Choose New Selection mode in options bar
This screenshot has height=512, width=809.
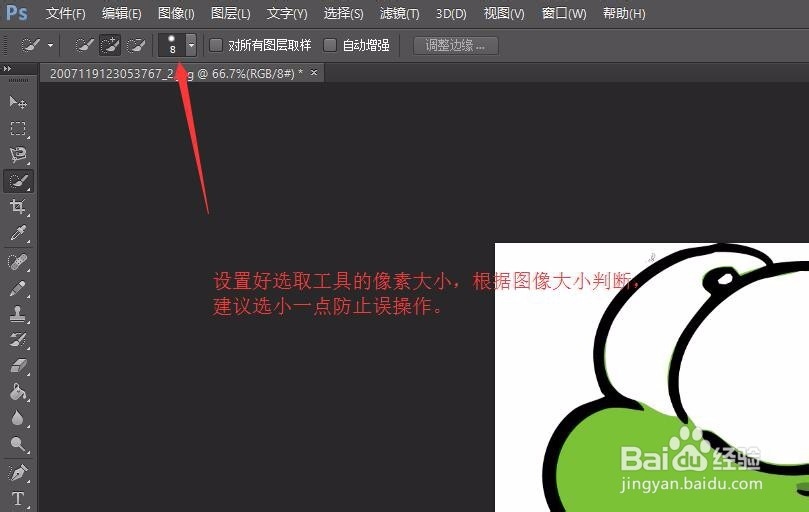coord(84,45)
